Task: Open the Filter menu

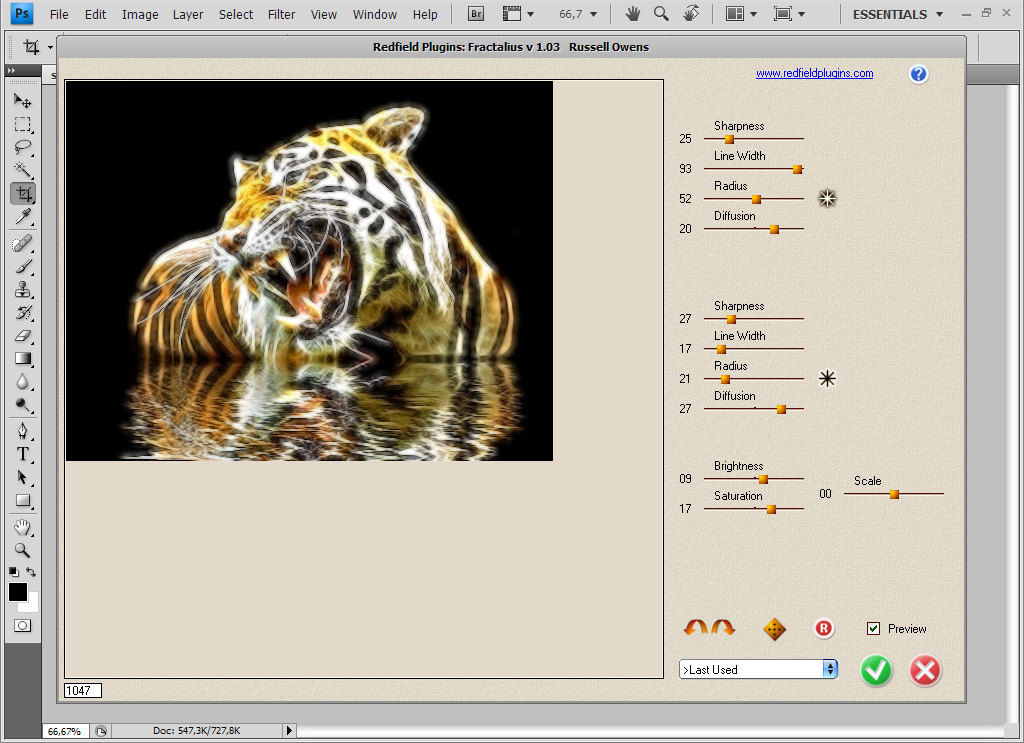Action: (x=281, y=14)
